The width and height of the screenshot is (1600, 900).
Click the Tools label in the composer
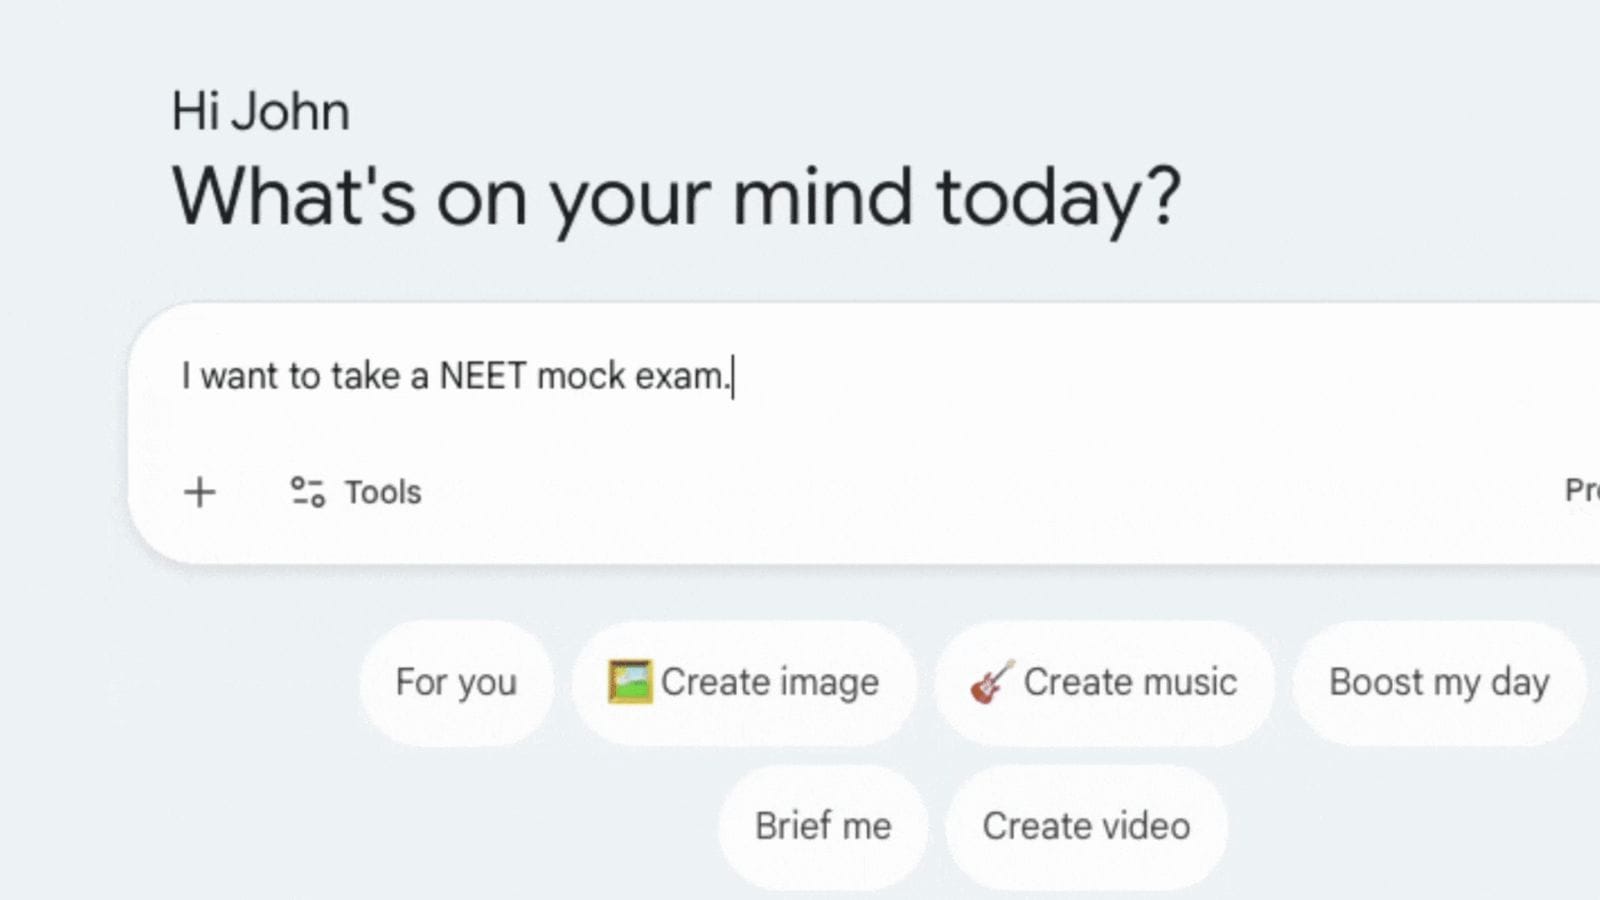coord(382,492)
